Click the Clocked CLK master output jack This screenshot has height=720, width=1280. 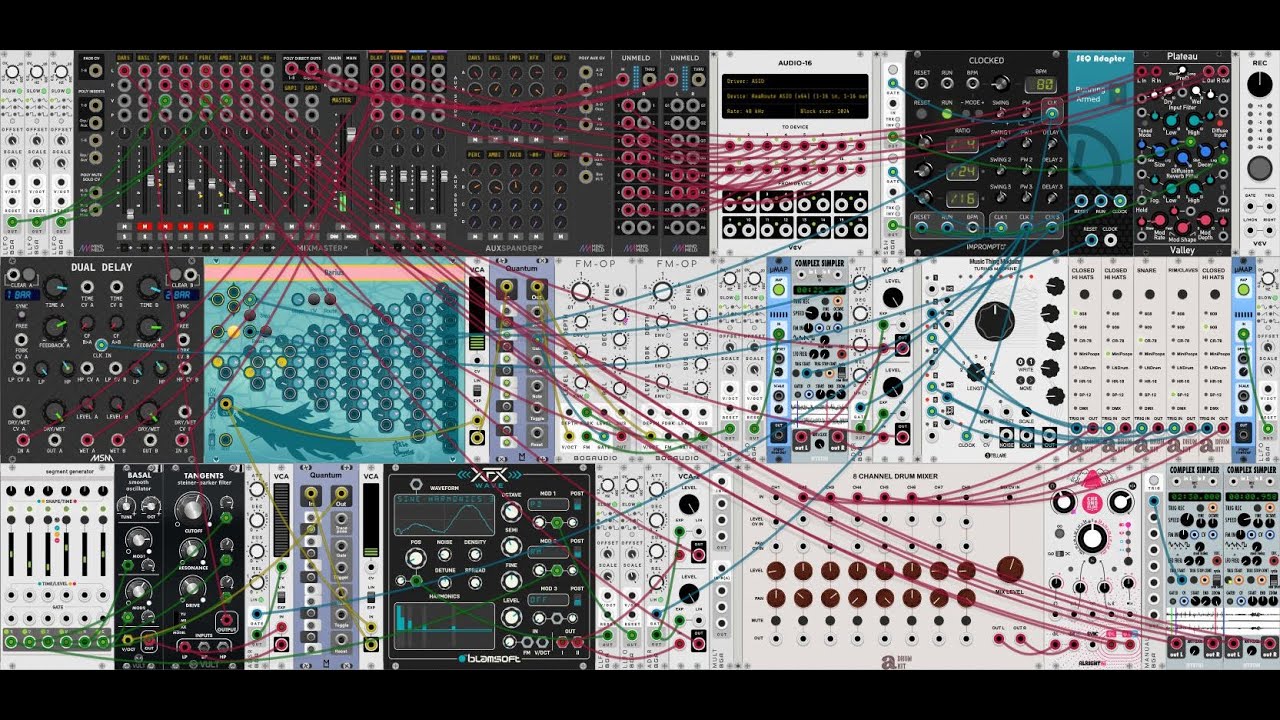1052,113
